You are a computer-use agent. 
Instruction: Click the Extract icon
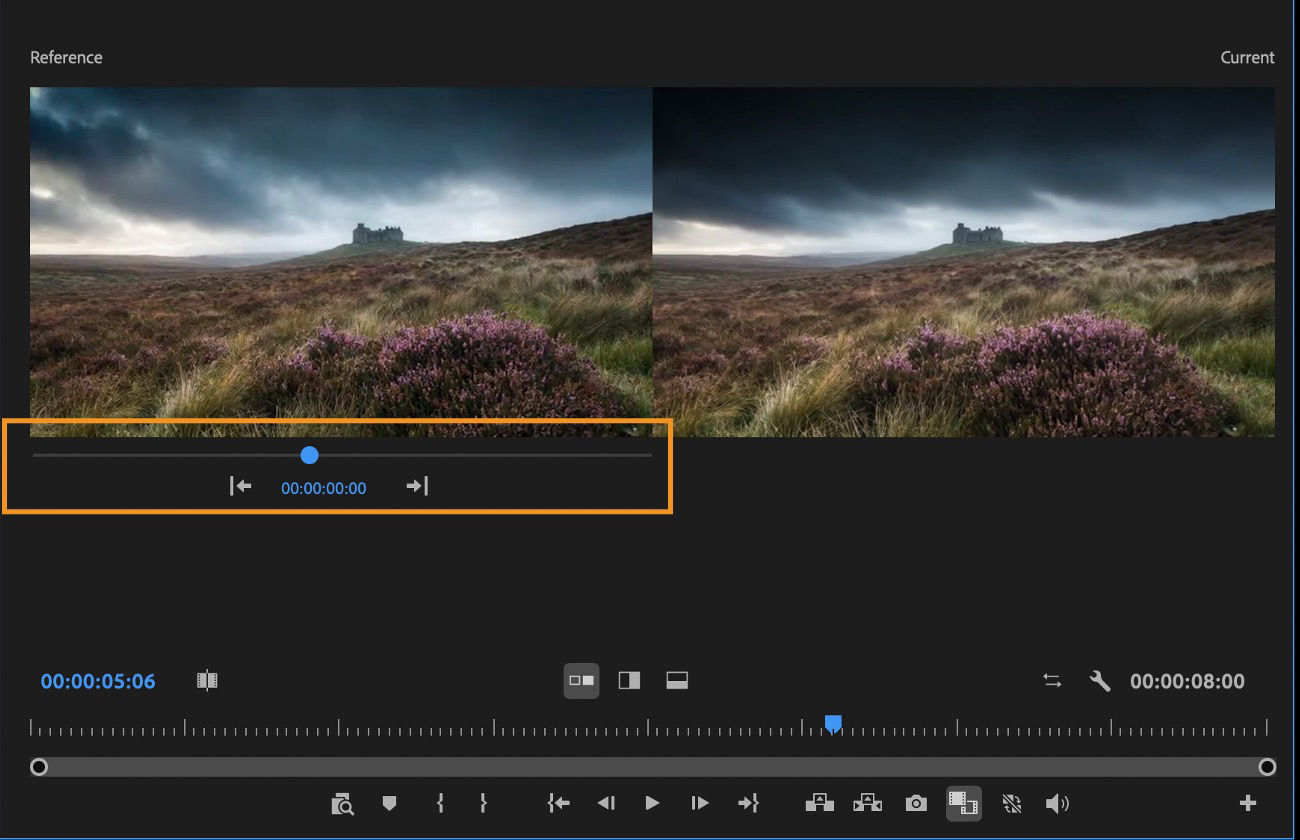point(867,803)
